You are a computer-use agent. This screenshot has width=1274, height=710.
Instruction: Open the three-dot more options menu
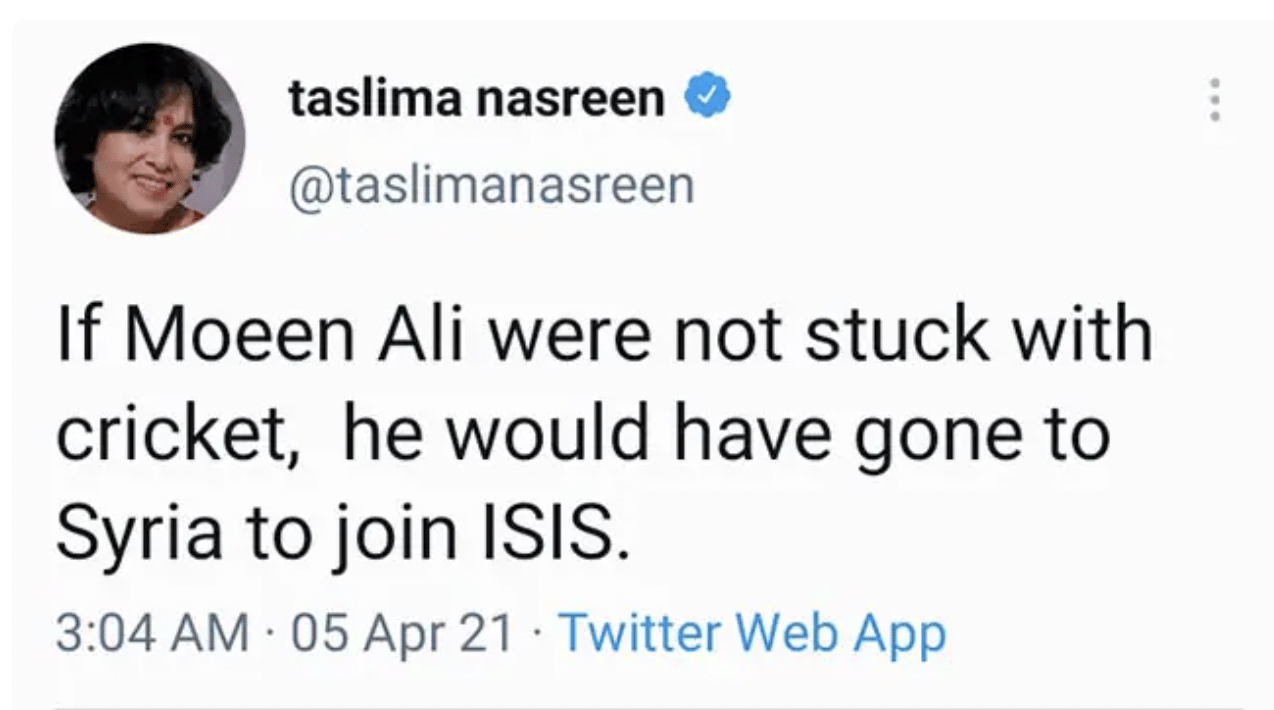pyautogui.click(x=1214, y=100)
